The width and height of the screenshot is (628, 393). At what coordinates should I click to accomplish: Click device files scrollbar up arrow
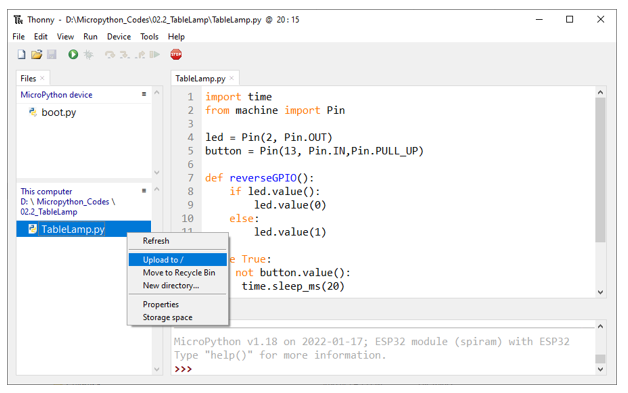coord(157,92)
